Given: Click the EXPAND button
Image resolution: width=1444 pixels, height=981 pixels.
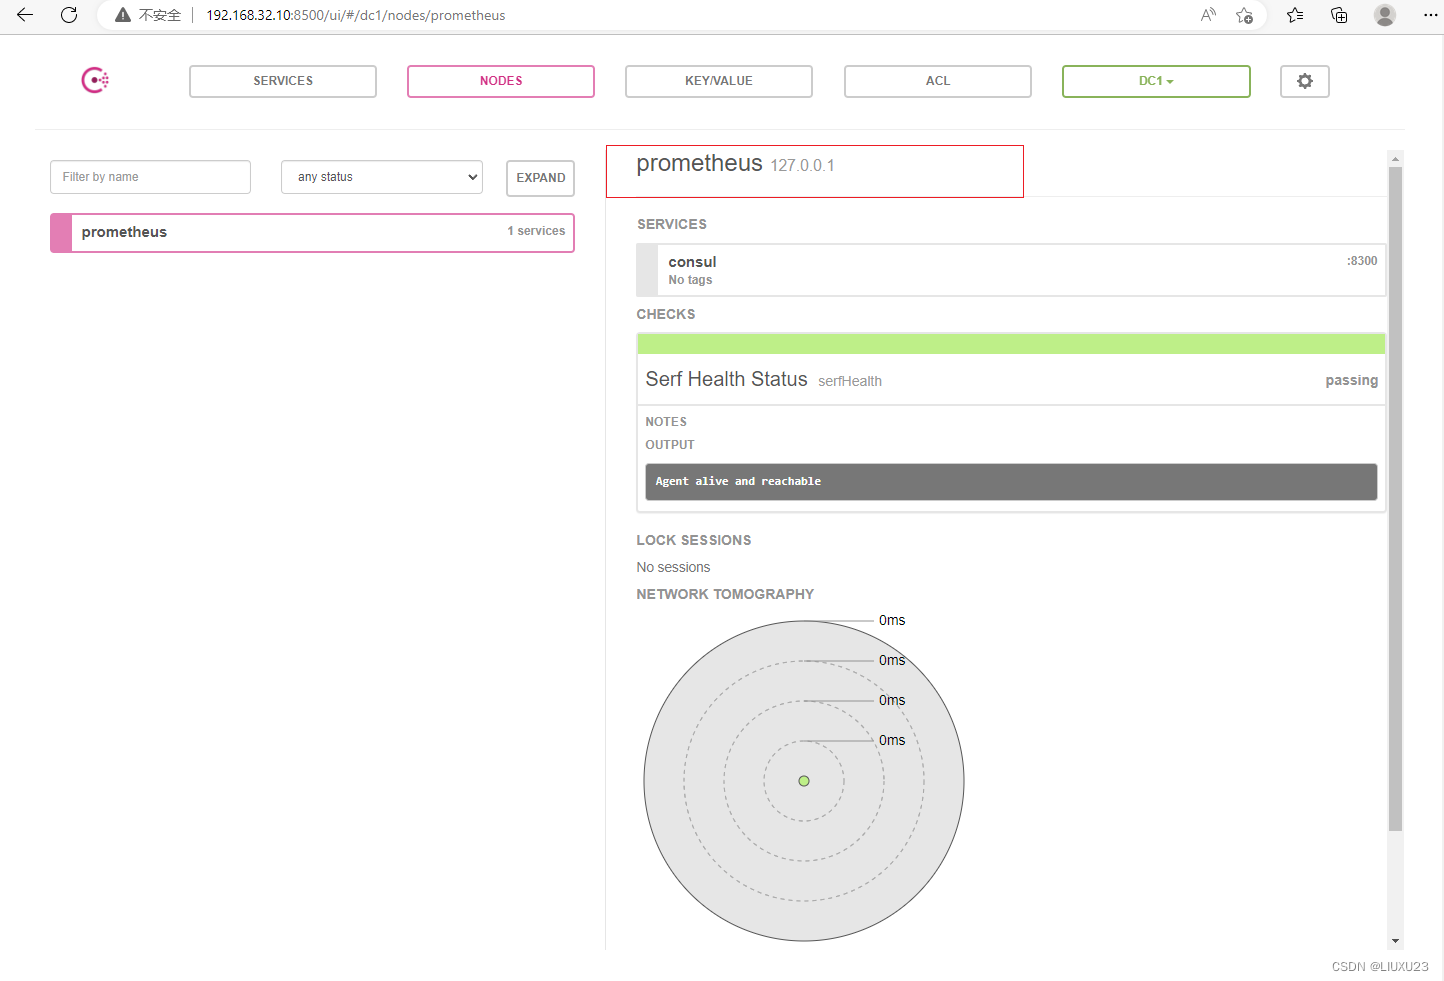Looking at the screenshot, I should point(540,178).
